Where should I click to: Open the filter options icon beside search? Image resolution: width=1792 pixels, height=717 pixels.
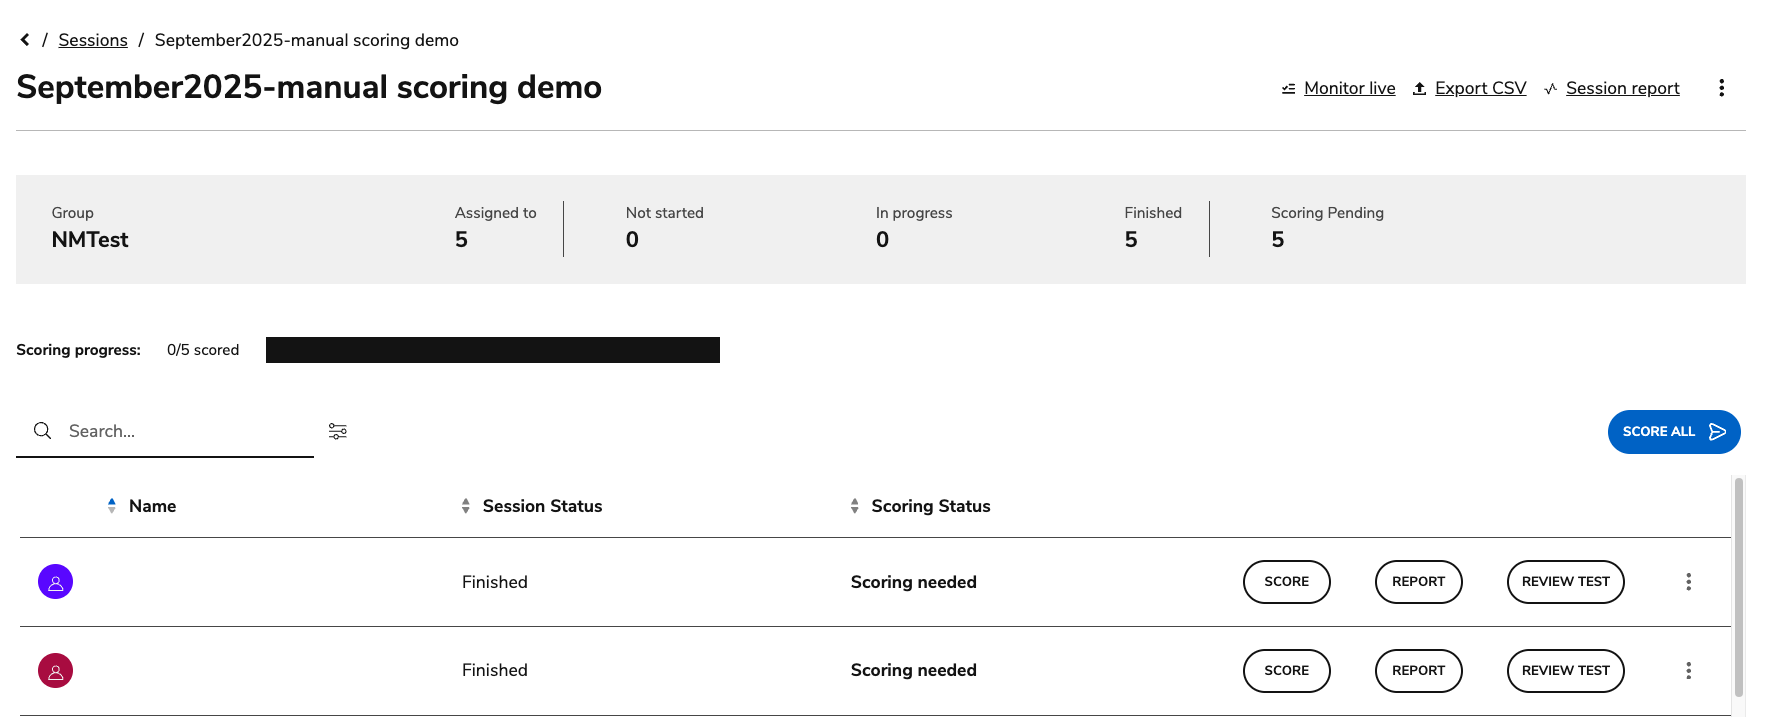[x=337, y=430]
